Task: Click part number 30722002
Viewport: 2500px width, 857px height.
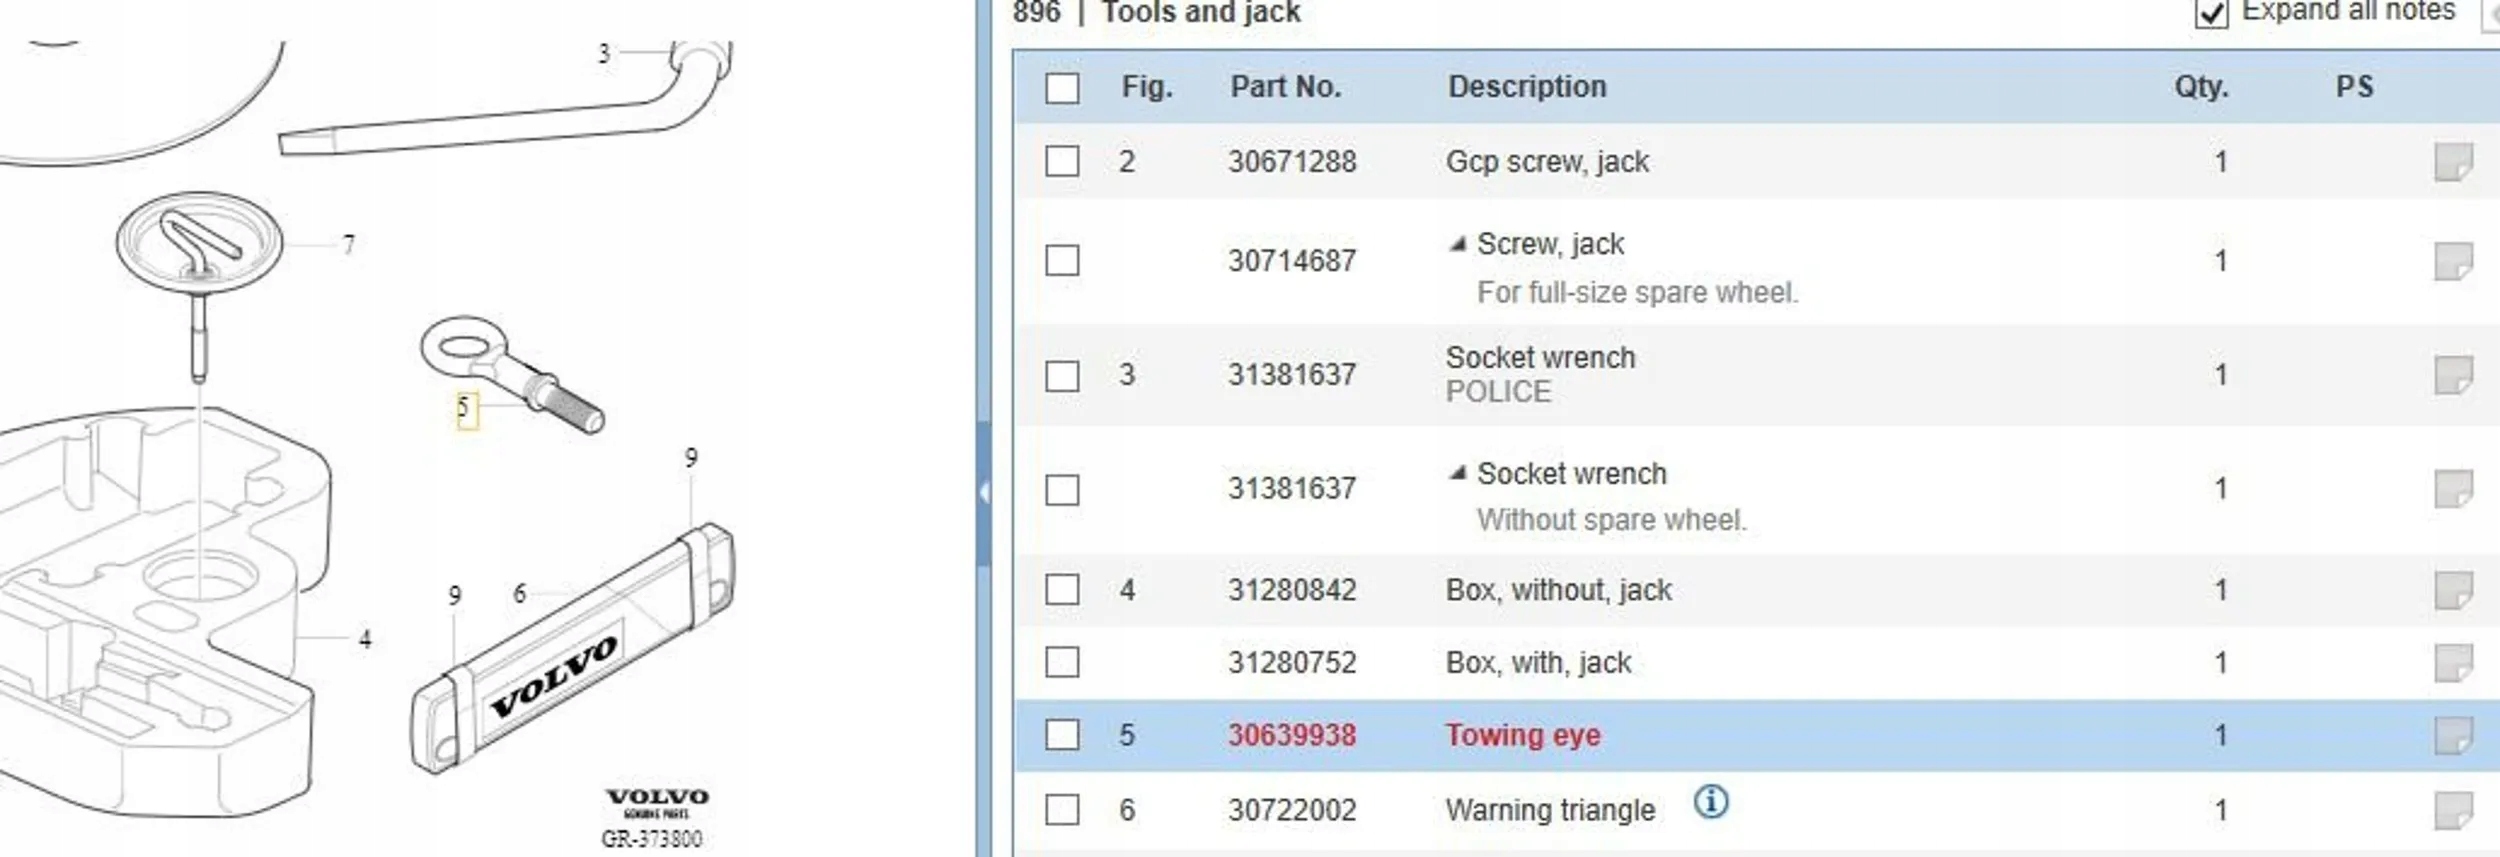Action: (1292, 810)
